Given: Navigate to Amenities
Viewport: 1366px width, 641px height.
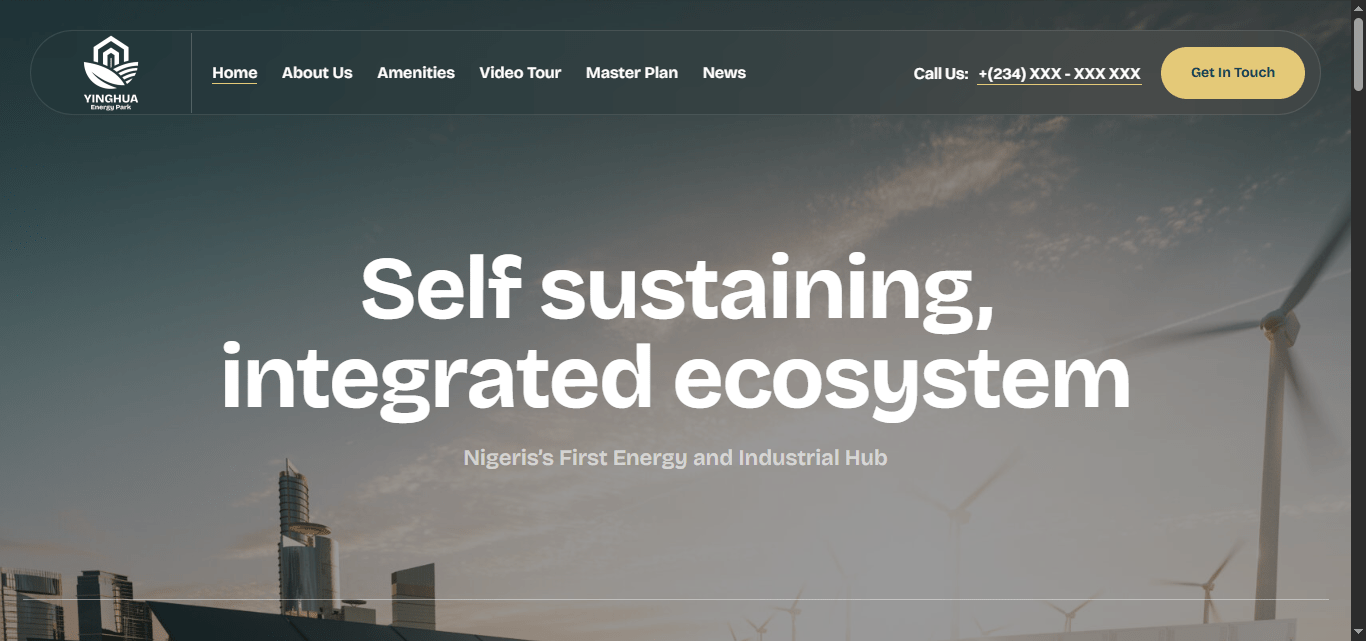Looking at the screenshot, I should point(416,73).
